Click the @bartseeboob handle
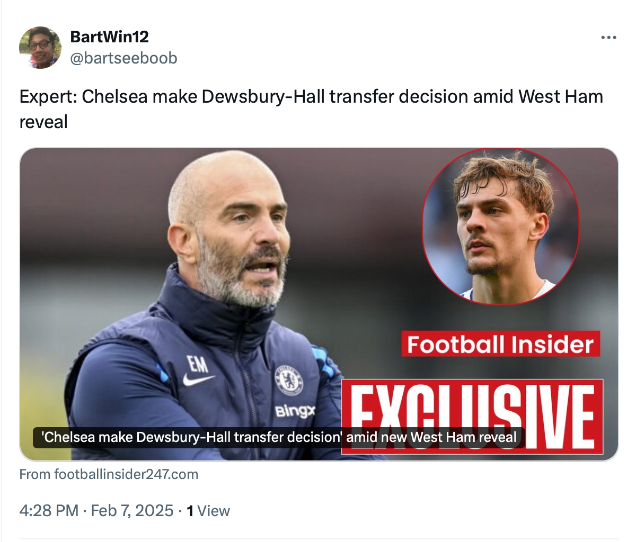 (x=123, y=58)
